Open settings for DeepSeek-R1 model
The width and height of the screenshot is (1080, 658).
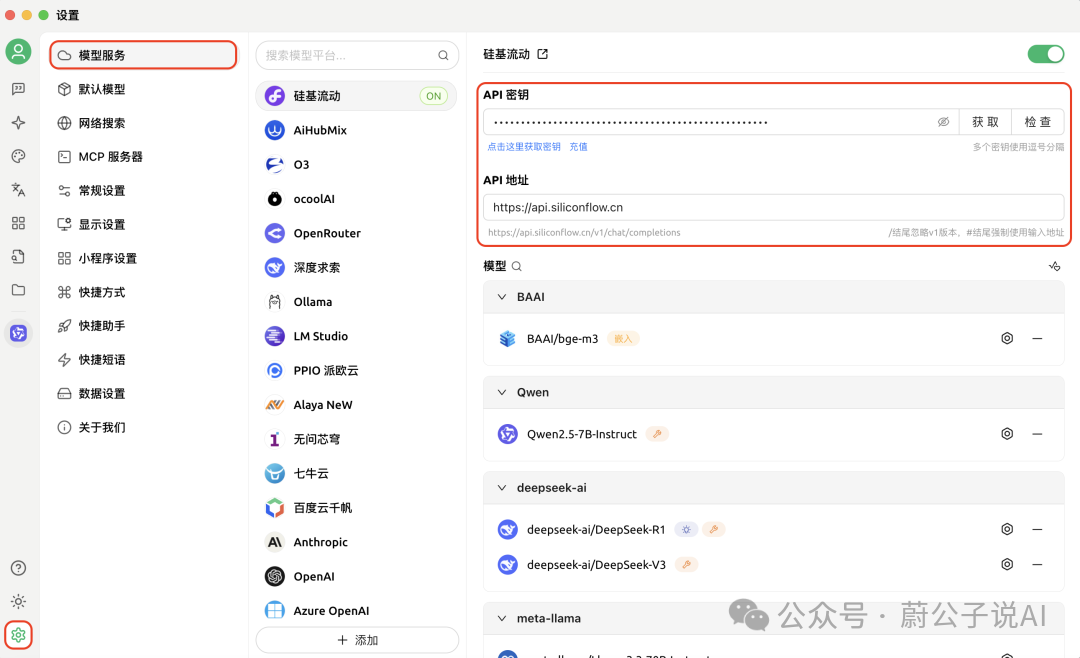1007,529
